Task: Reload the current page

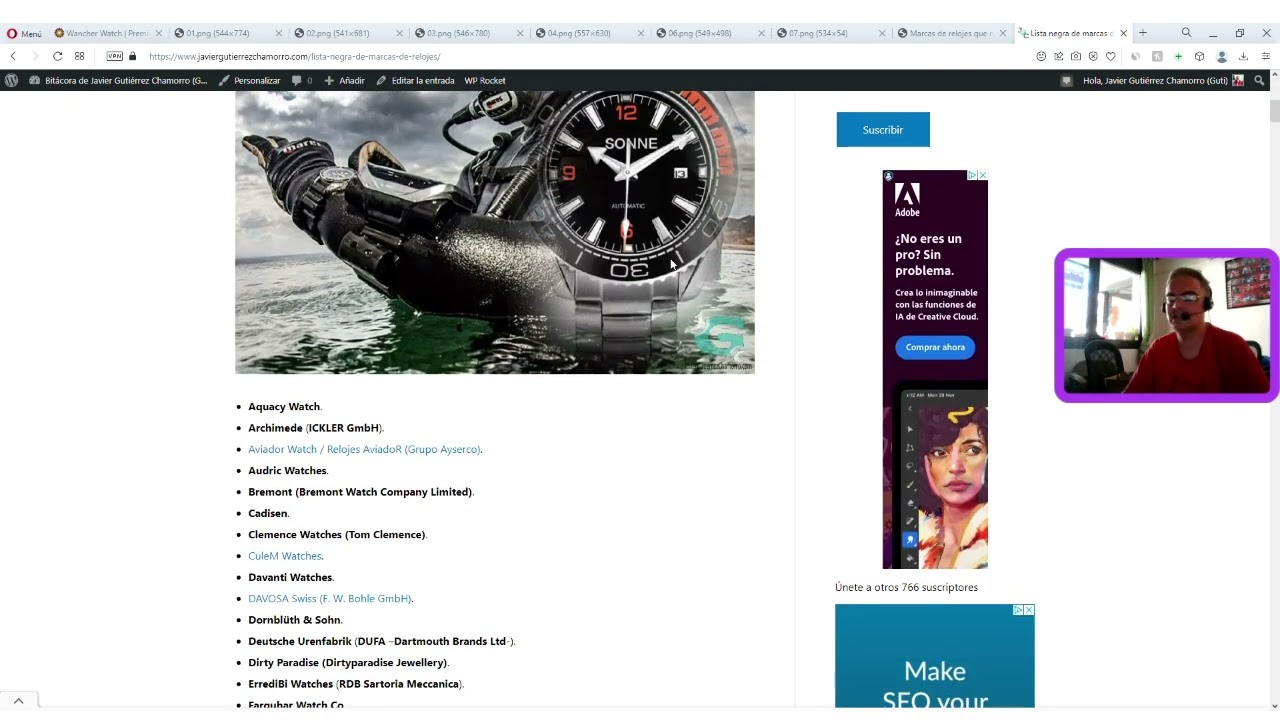Action: click(57, 56)
